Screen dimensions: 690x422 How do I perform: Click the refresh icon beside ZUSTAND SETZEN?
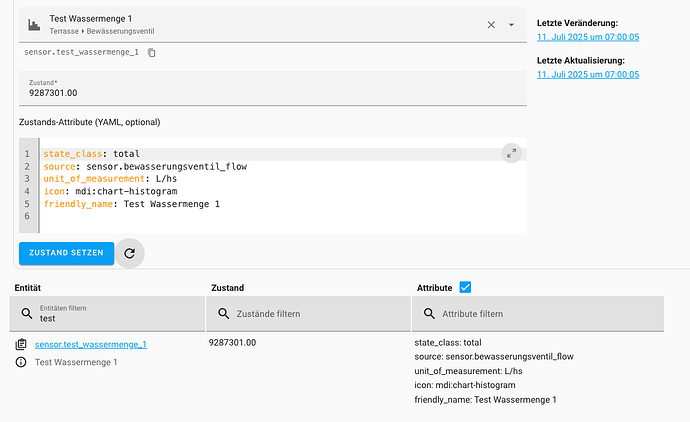point(129,253)
